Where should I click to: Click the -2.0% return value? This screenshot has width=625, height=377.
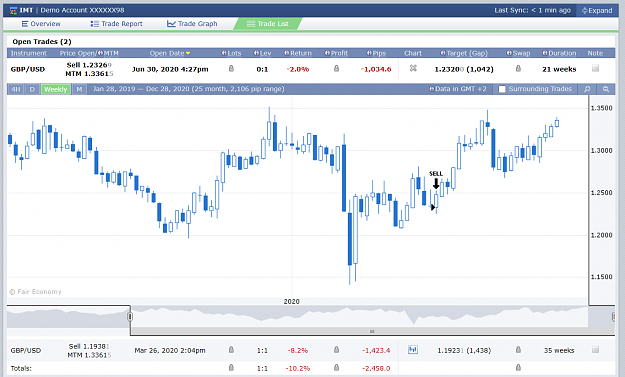298,69
